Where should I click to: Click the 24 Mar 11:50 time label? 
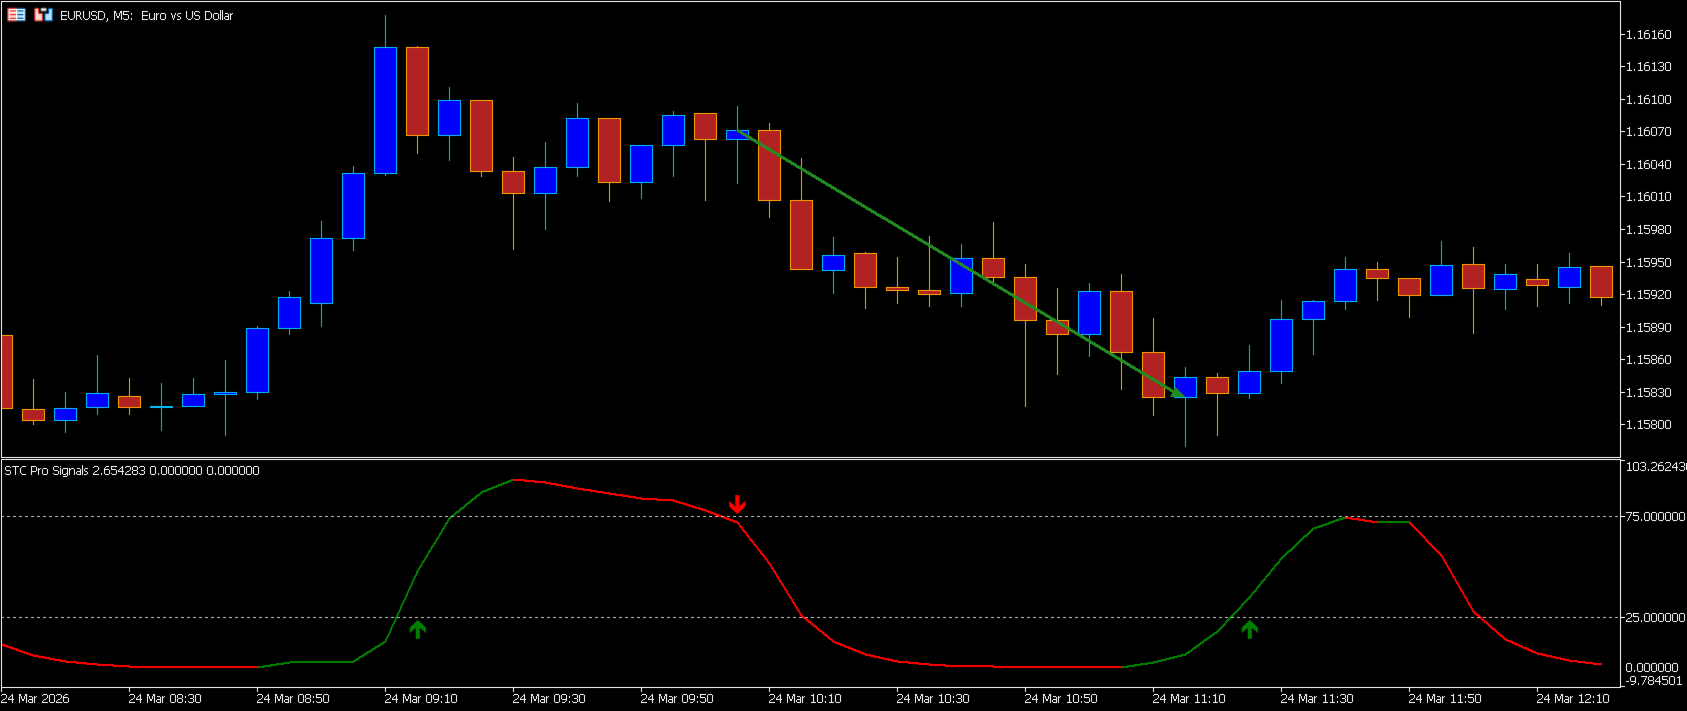pos(1445,699)
